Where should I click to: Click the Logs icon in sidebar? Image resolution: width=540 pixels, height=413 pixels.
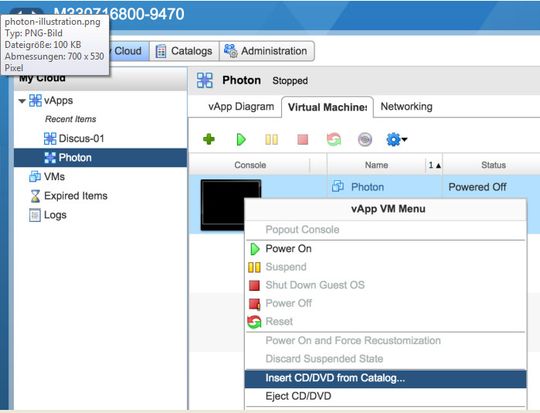35,215
